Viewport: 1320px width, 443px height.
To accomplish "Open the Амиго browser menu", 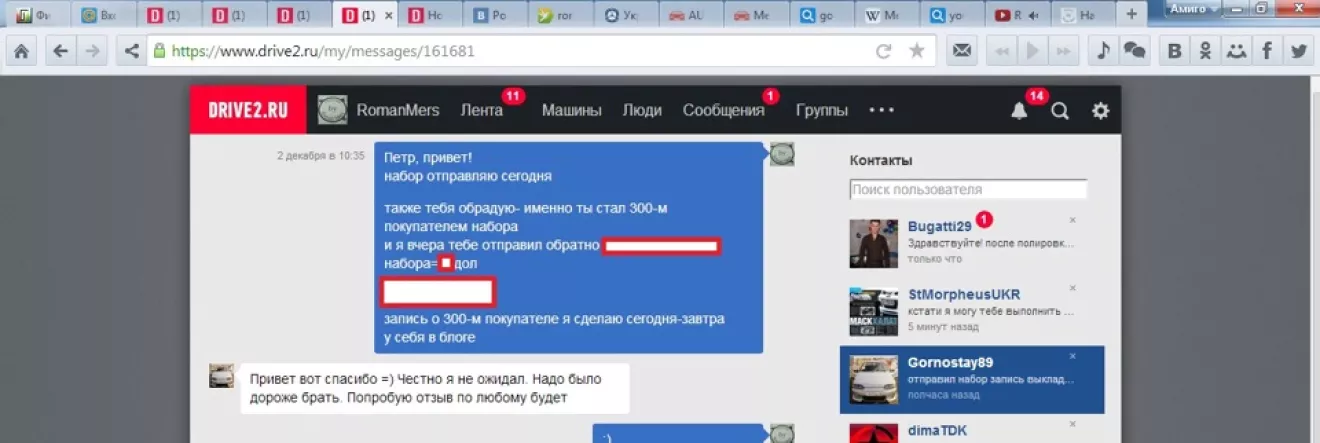I will point(1195,8).
